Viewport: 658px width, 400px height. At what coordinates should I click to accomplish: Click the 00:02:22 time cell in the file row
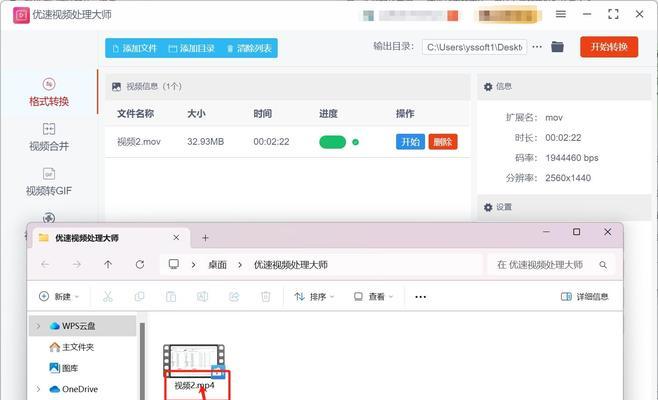click(x=271, y=142)
